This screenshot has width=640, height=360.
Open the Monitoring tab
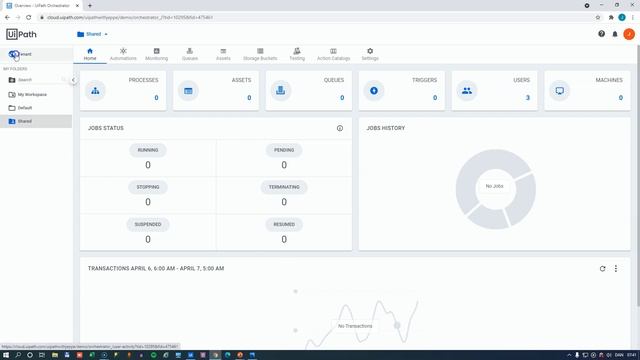coord(156,54)
